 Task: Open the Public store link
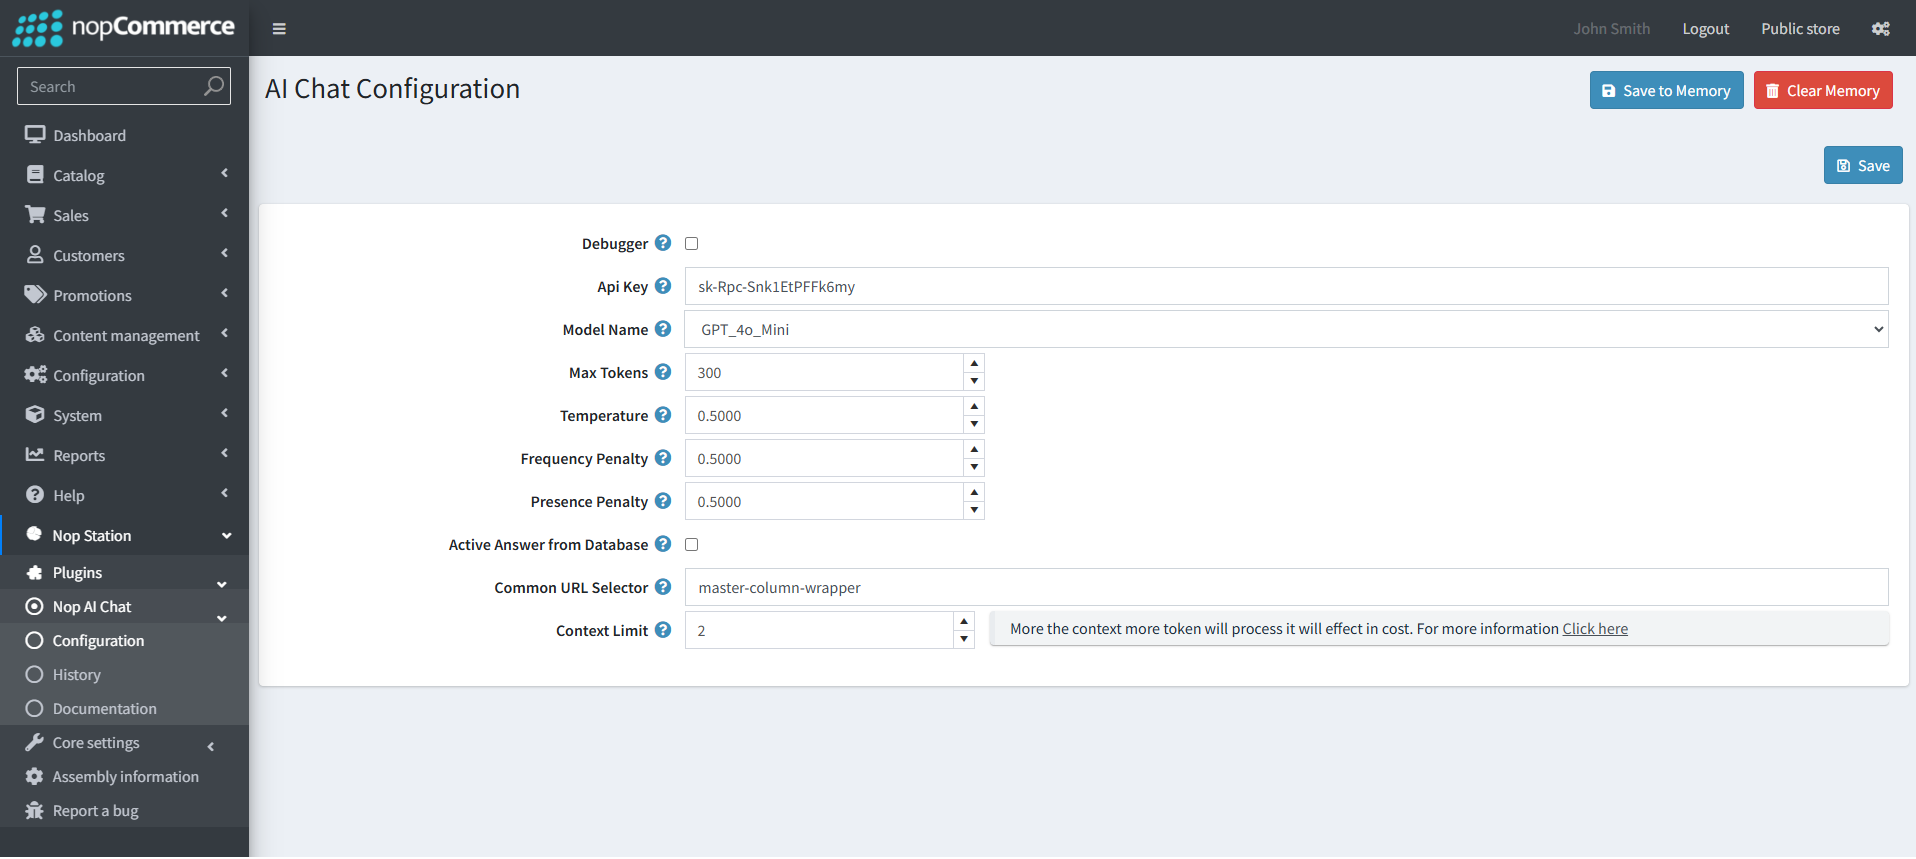(1800, 29)
